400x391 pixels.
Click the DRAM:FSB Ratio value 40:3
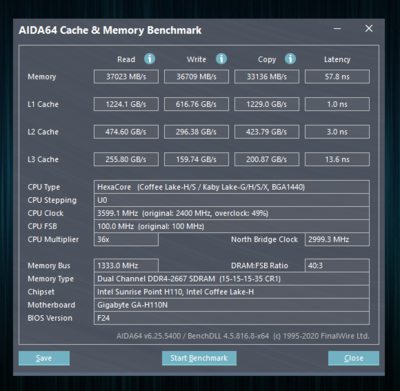pos(337,266)
